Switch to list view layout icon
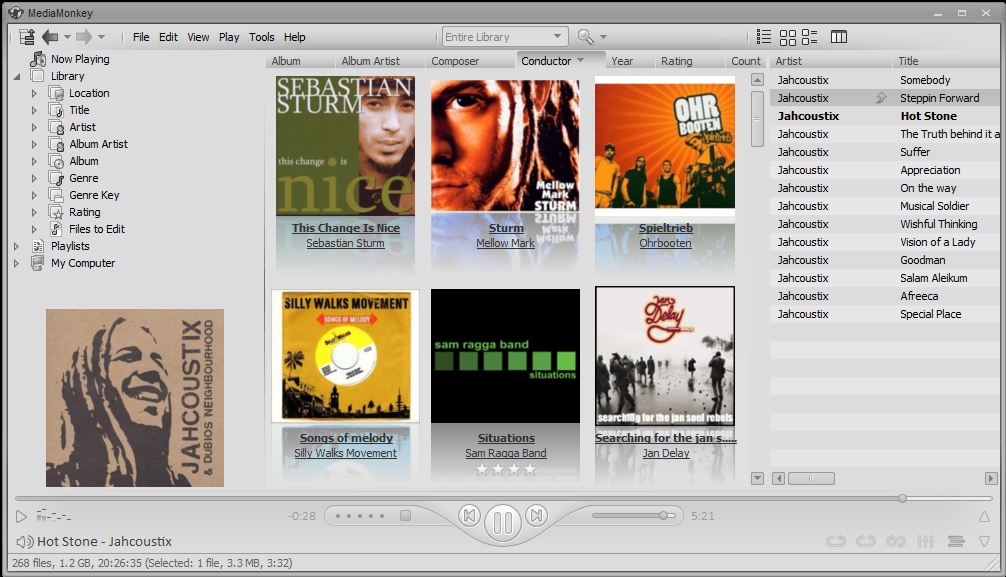 tap(764, 37)
